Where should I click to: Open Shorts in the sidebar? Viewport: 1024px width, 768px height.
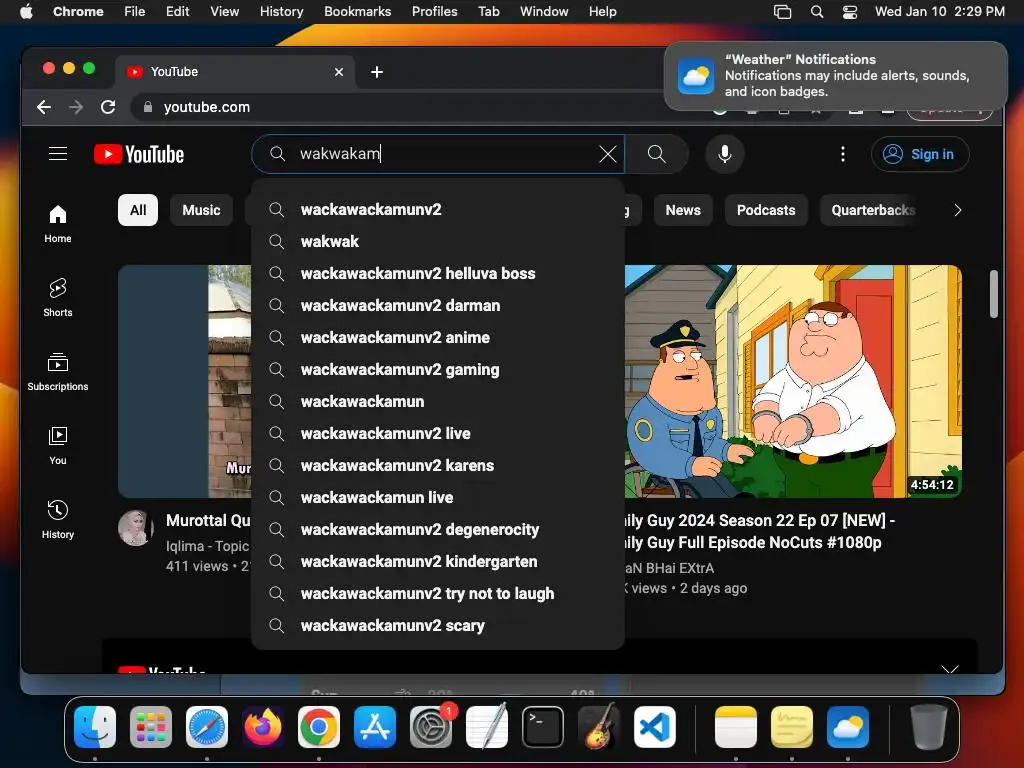(58, 298)
